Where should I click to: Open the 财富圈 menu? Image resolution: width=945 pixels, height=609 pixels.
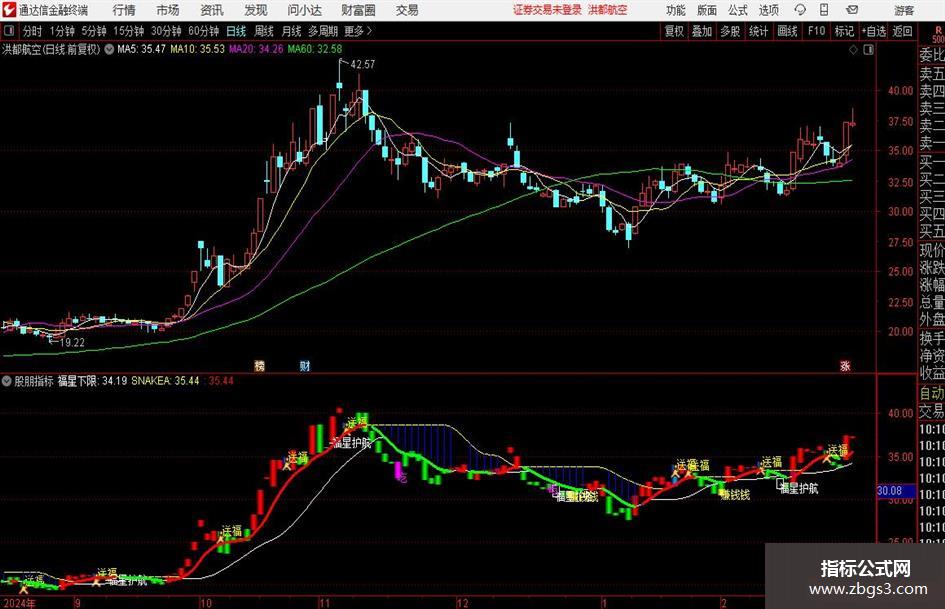[x=358, y=10]
